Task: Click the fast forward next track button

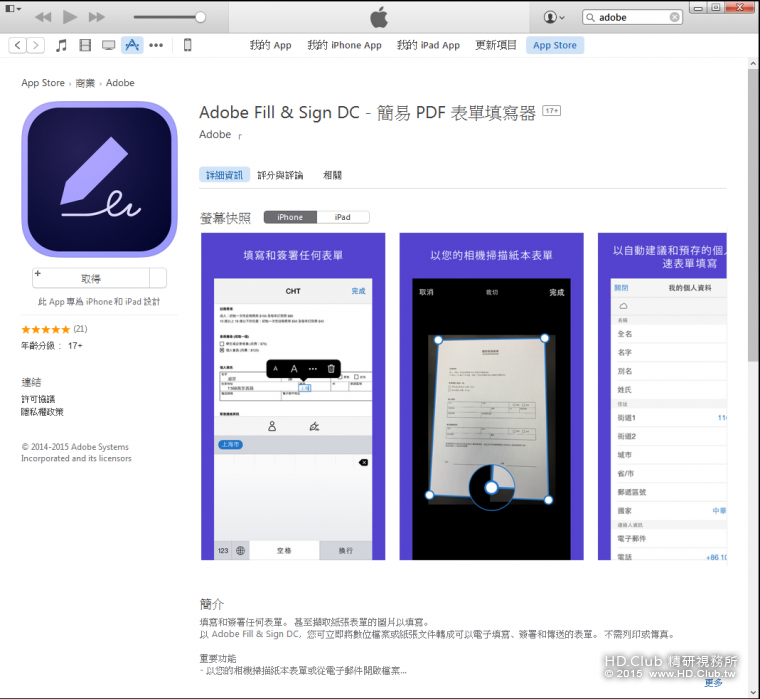Action: pyautogui.click(x=96, y=17)
